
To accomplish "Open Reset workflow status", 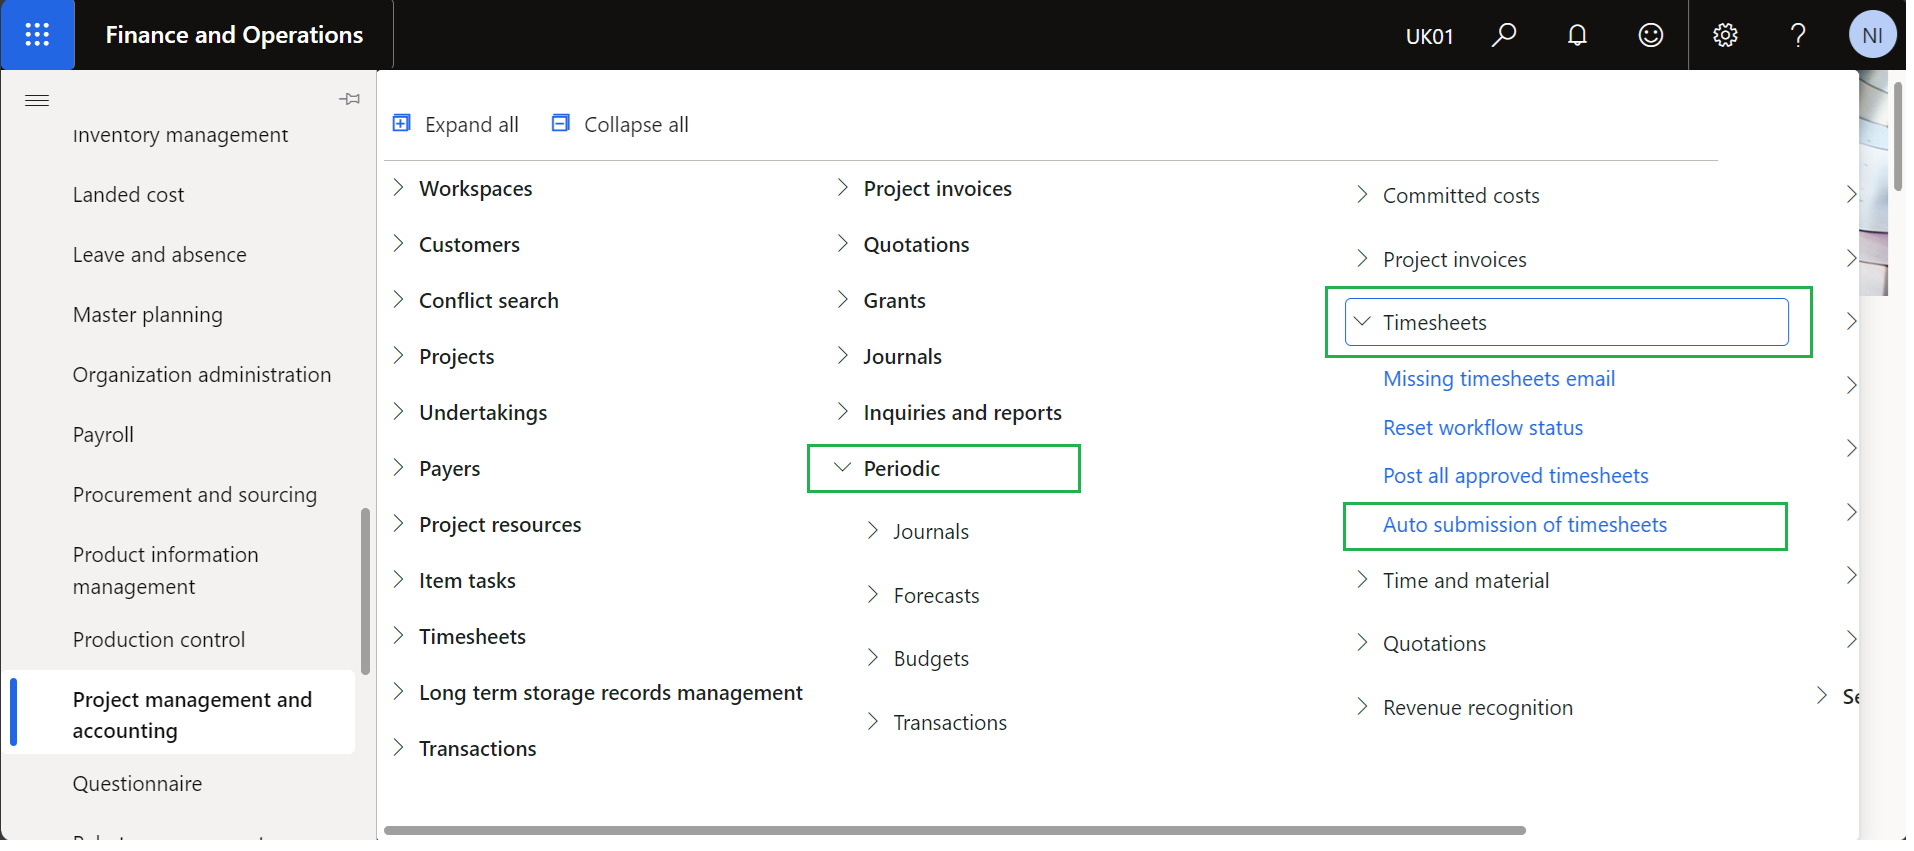I will pos(1483,428).
